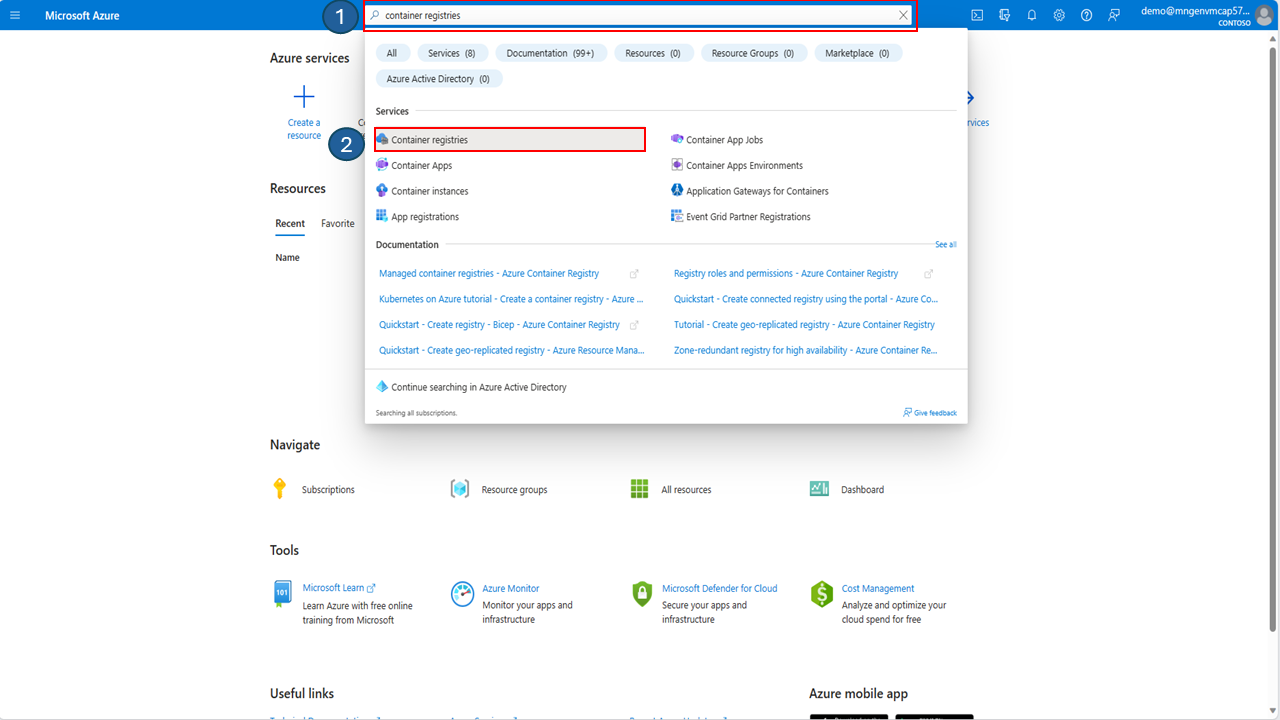The width and height of the screenshot is (1280, 720).
Task: Click the Event Grid Partner Registrations icon
Action: pyautogui.click(x=677, y=216)
